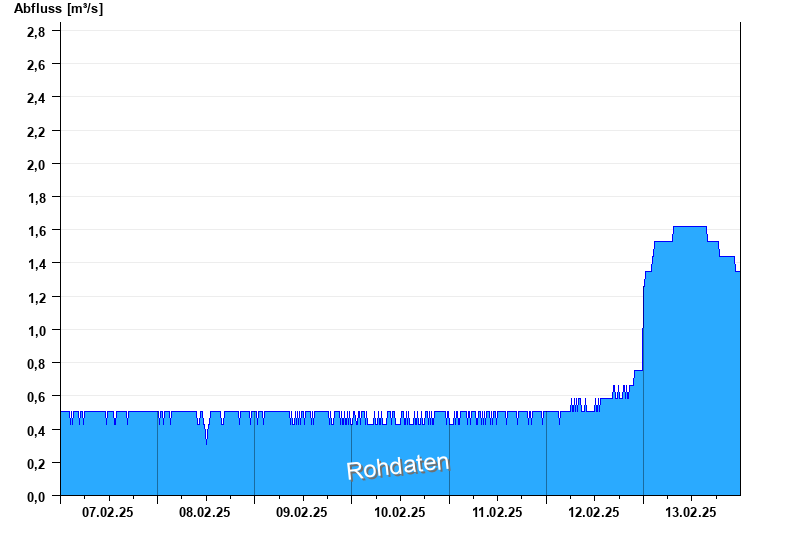Click the 0,0 y-axis origin label
The width and height of the screenshot is (800, 550).
pyautogui.click(x=36, y=496)
